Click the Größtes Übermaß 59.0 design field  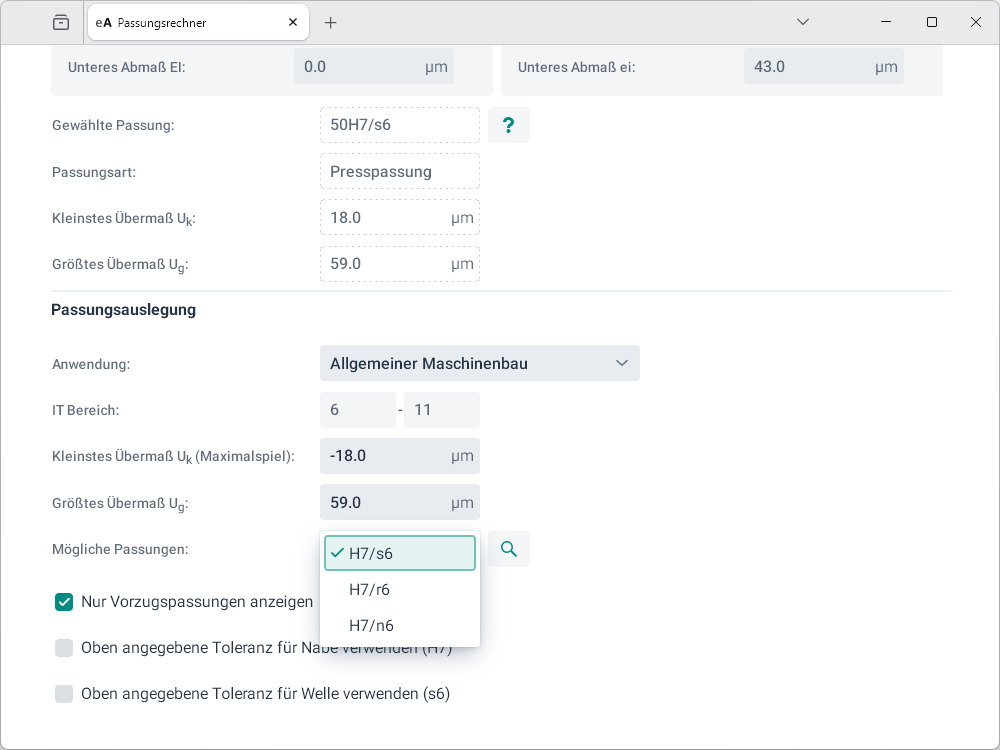click(385, 502)
